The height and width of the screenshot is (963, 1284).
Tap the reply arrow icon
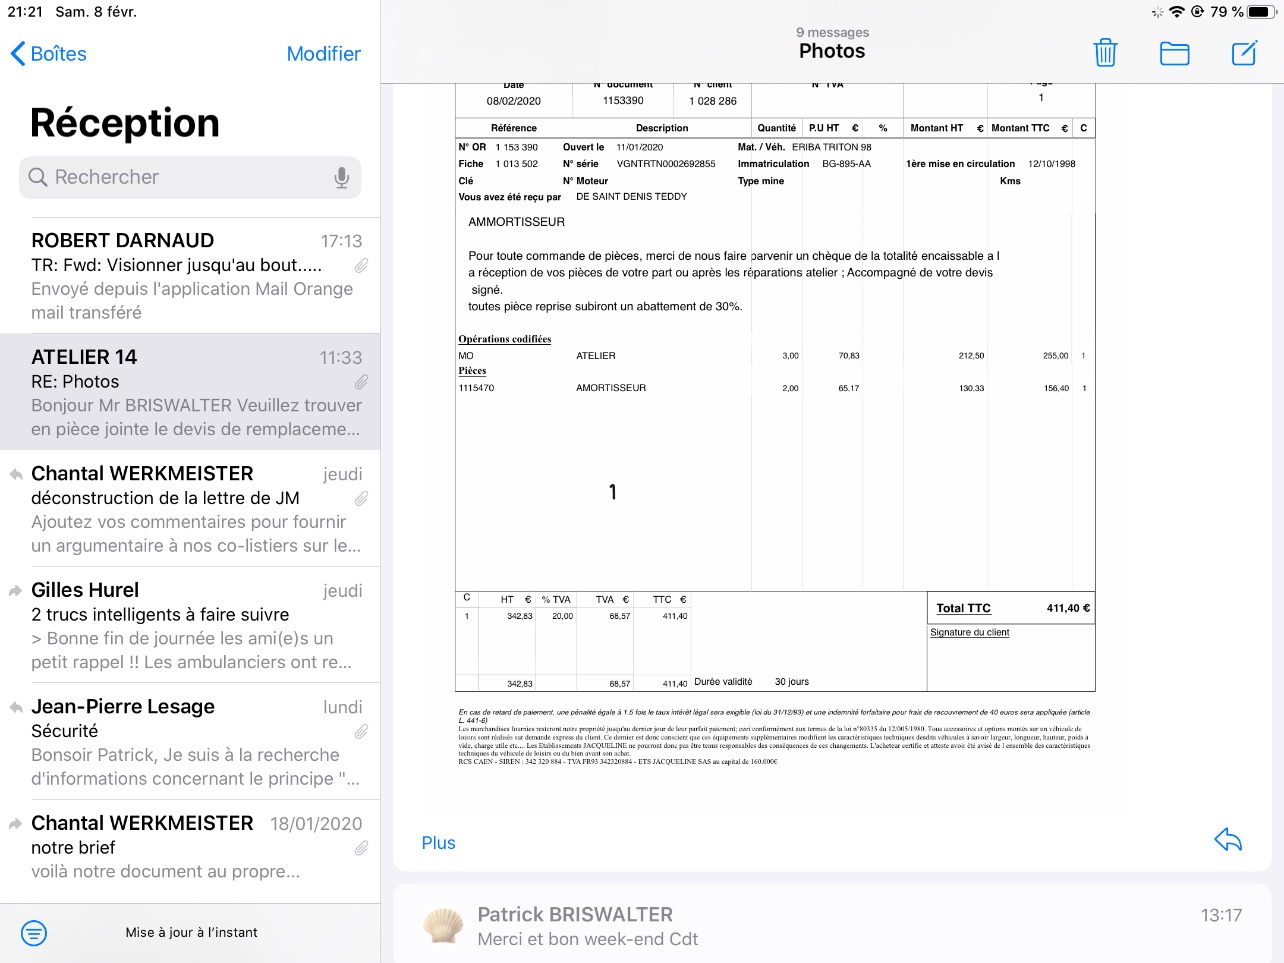point(1228,840)
